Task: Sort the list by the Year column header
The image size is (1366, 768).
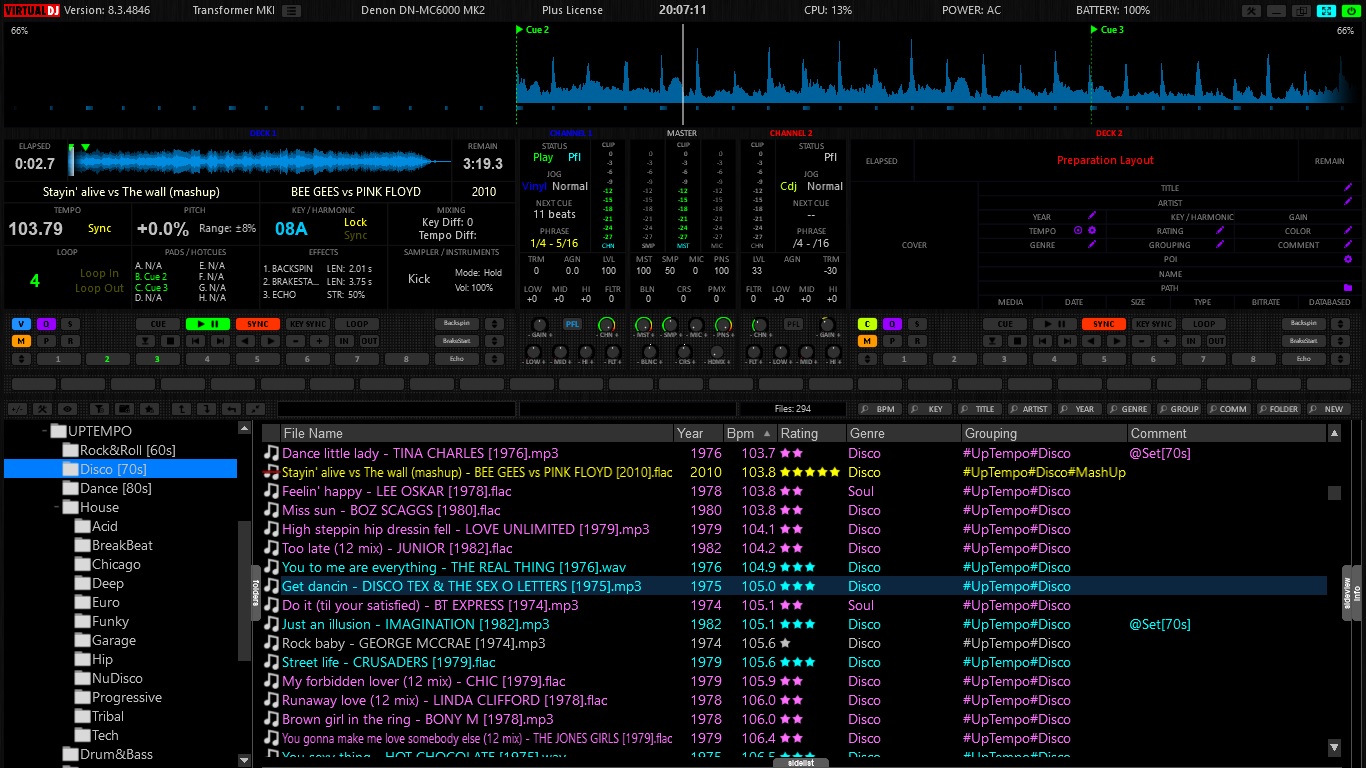Action: pyautogui.click(x=690, y=433)
